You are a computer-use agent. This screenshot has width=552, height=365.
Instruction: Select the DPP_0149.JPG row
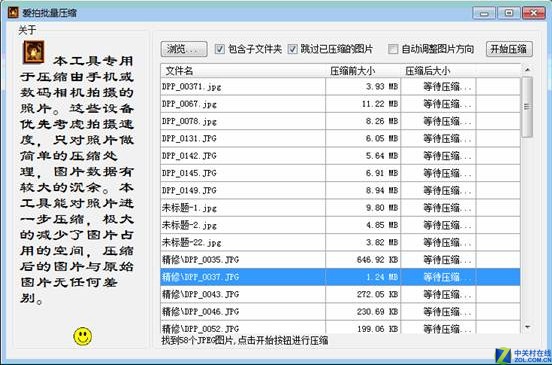tap(340, 190)
